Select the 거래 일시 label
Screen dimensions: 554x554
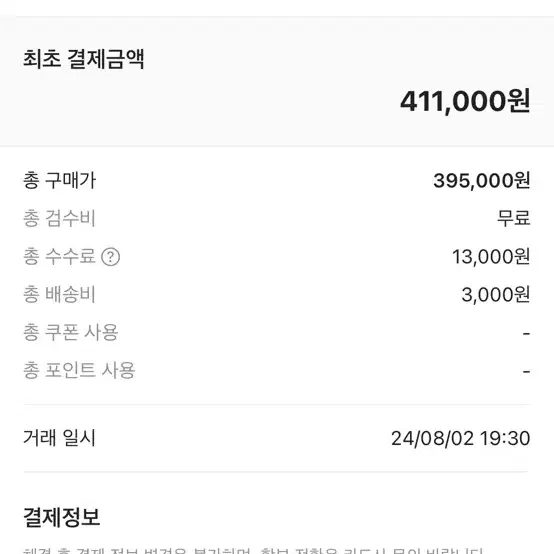point(59,438)
